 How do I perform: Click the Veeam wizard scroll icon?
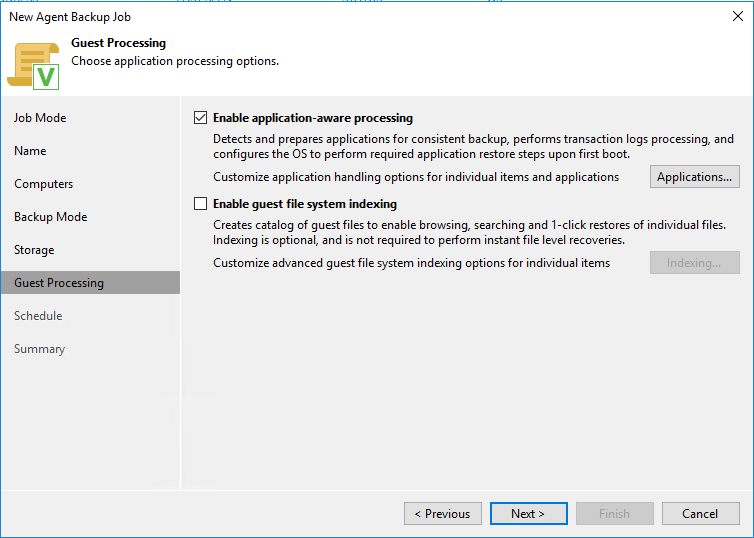[x=33, y=64]
